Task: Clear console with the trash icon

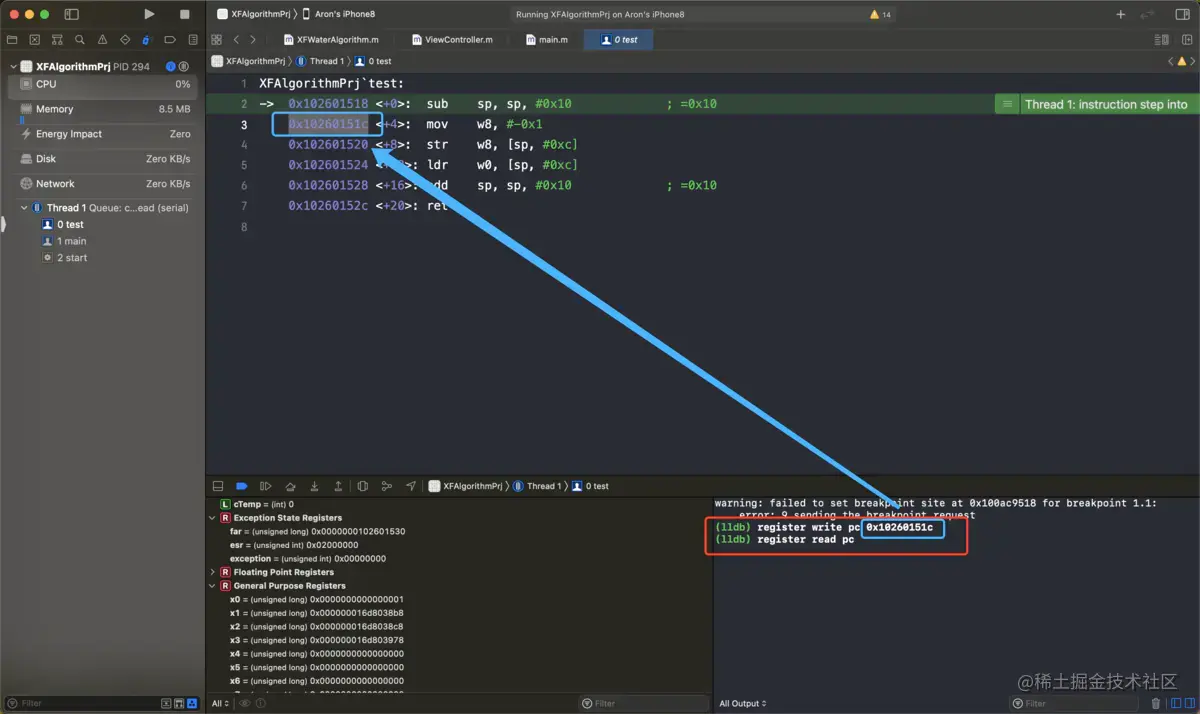Action: pos(1156,703)
